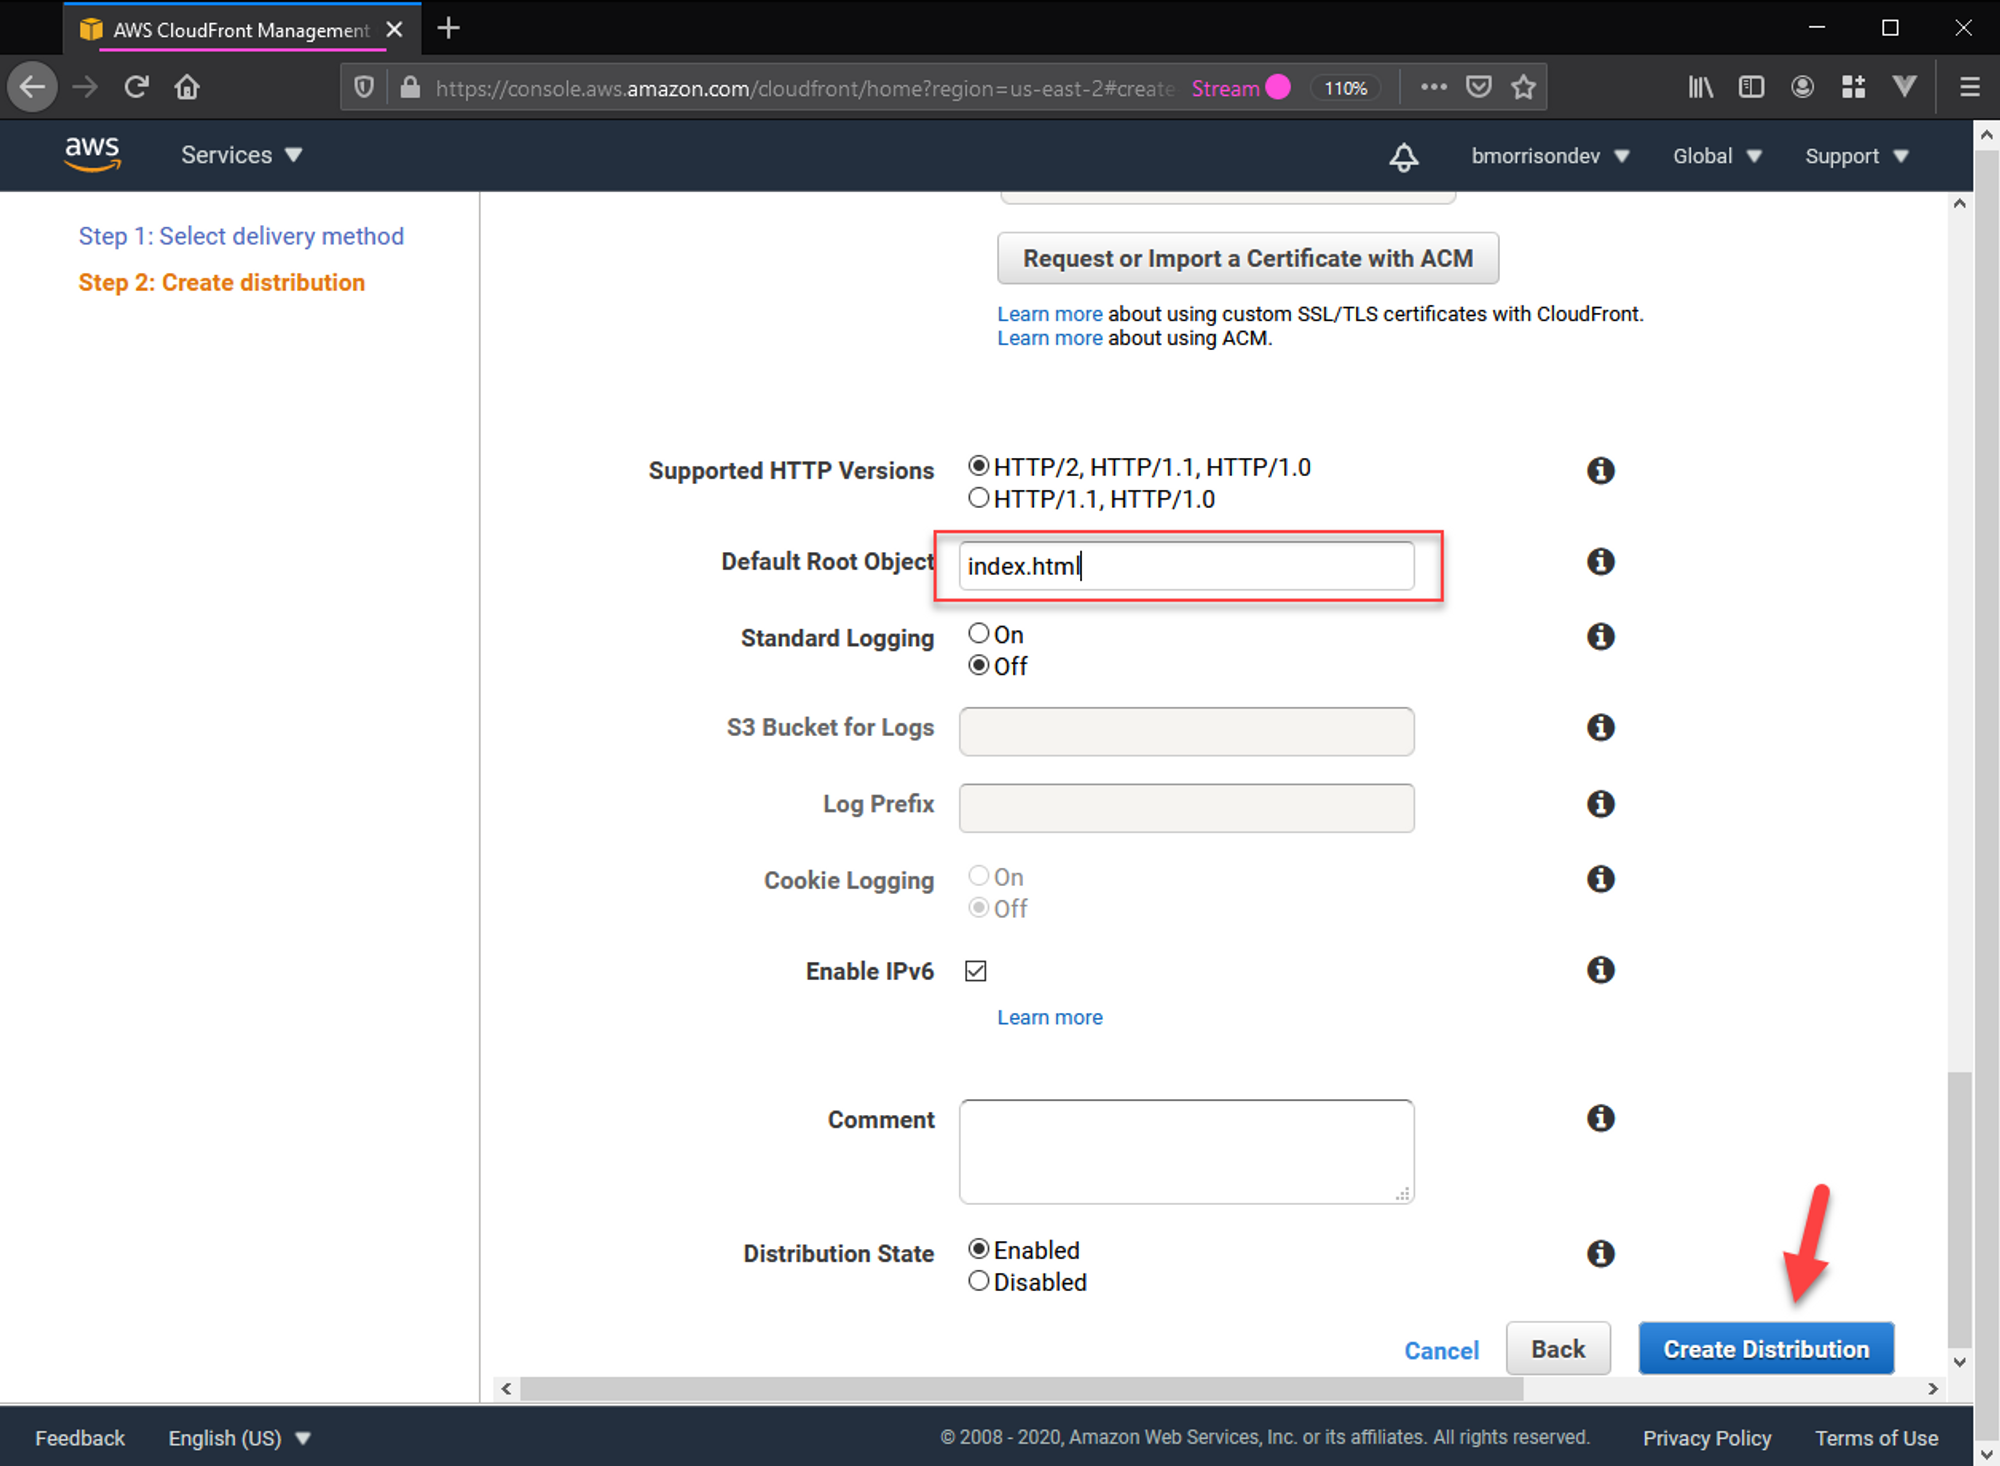Viewport: 2000px width, 1466px height.
Task: Click the 110% zoom level indicator
Action: pos(1345,88)
